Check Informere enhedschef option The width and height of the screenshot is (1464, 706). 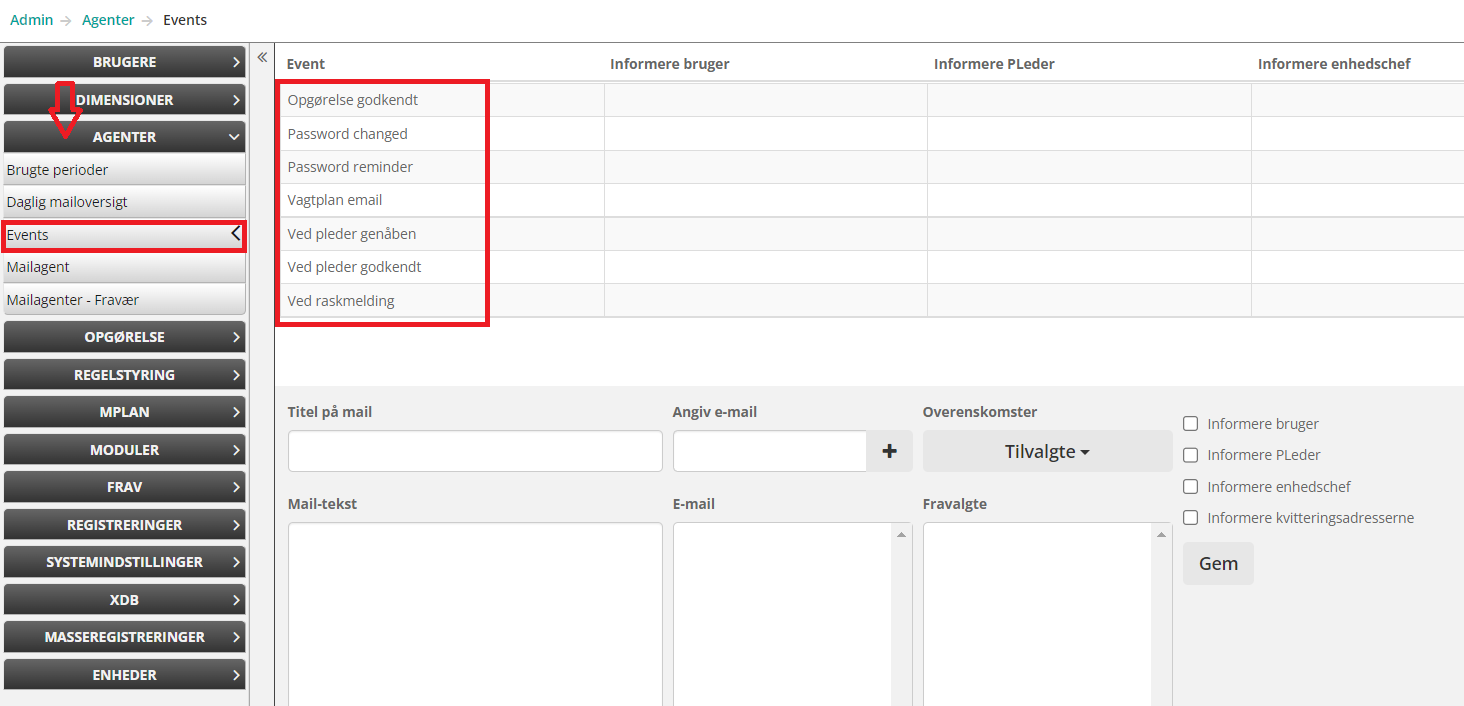[x=1190, y=487]
